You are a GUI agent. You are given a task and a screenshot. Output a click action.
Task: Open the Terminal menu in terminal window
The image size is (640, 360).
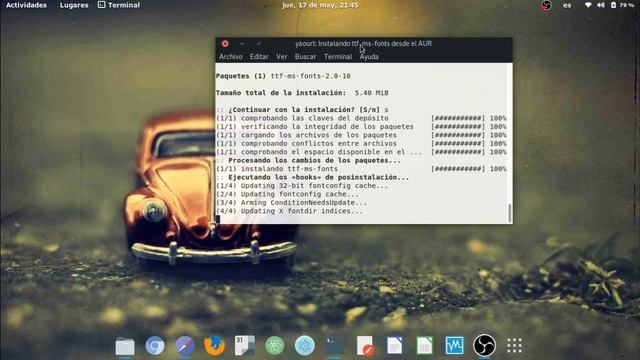(x=338, y=57)
